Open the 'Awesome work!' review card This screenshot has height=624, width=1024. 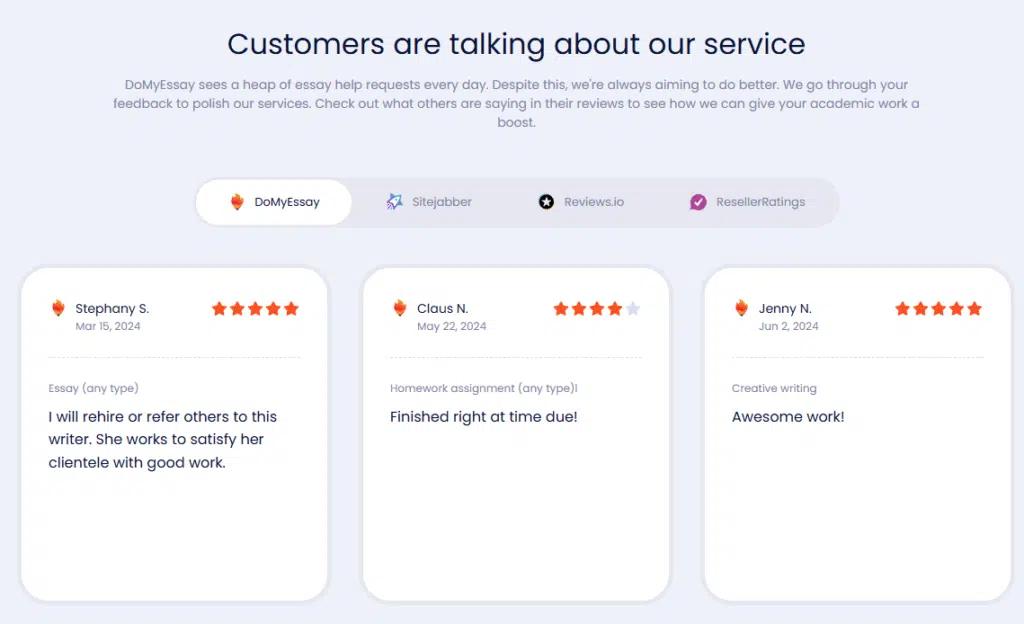click(857, 434)
